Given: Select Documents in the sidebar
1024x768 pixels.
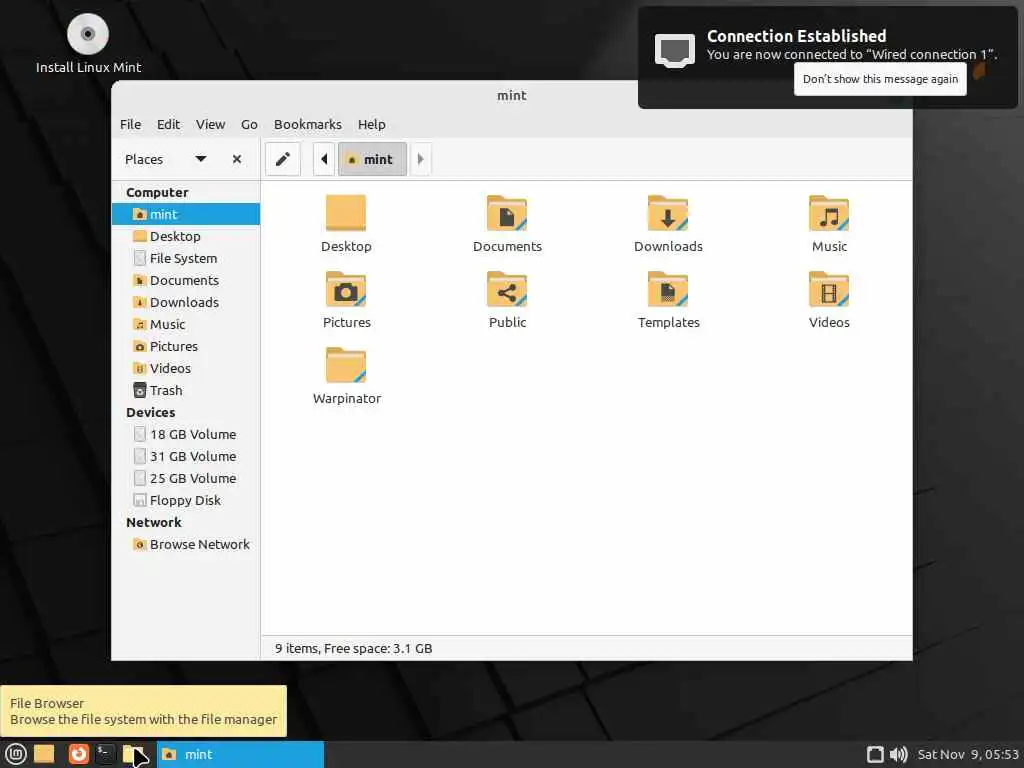Looking at the screenshot, I should tap(186, 280).
